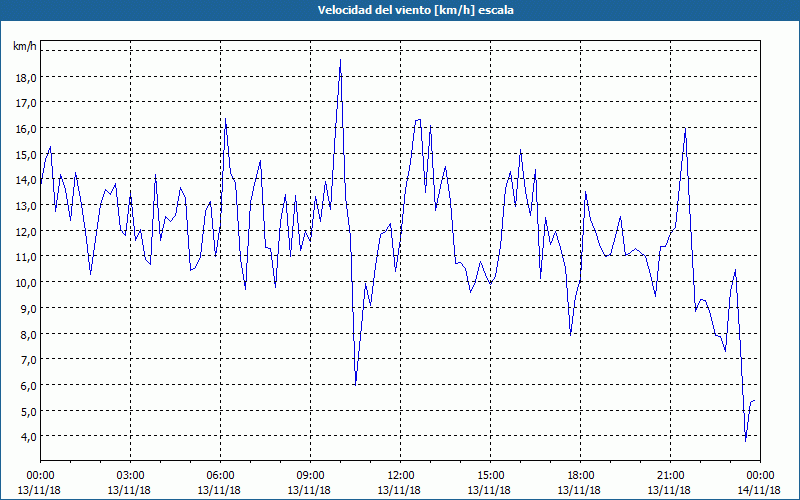The image size is (800, 500).
Task: Click the 17,0 y-axis label
Action: click(x=27, y=103)
